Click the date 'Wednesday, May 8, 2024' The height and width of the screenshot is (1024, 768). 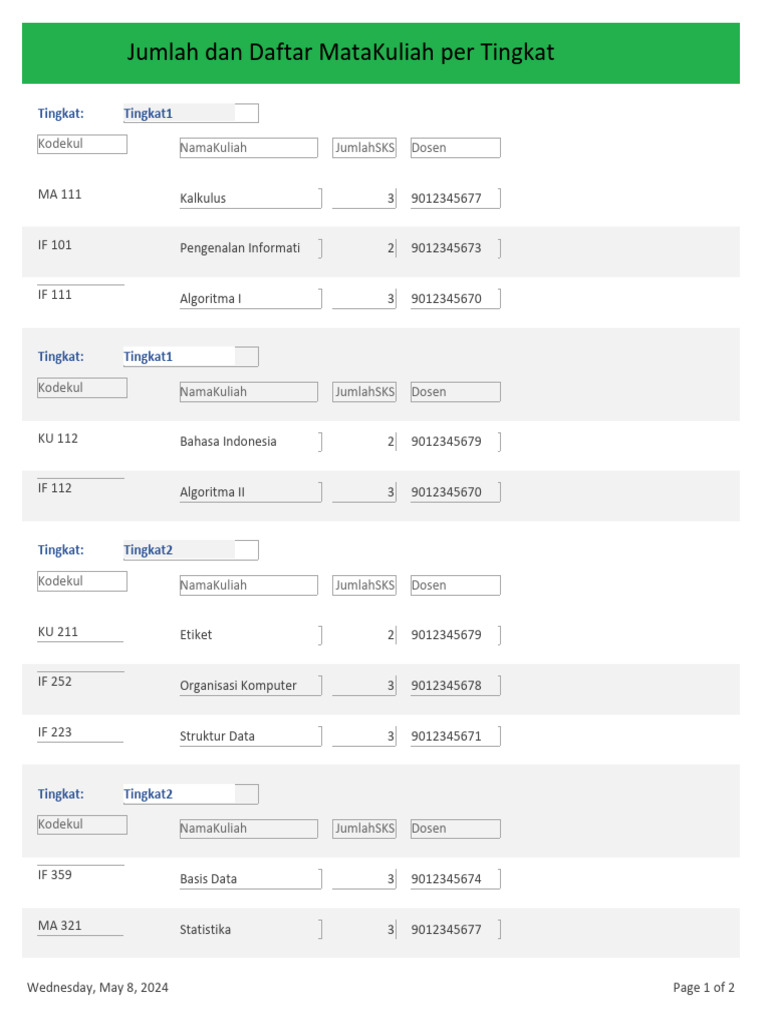[x=98, y=988]
